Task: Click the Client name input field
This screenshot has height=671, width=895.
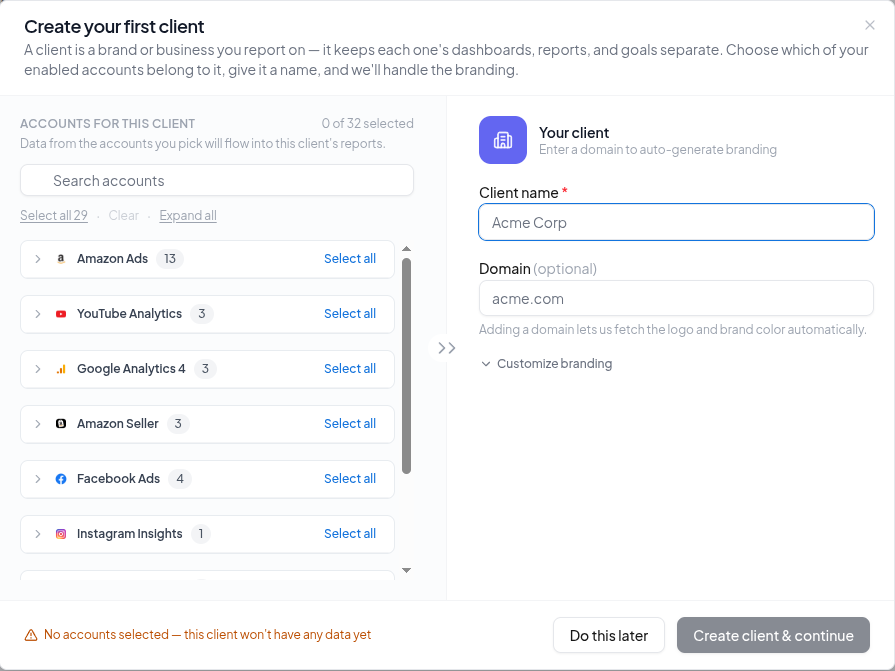Action: click(676, 222)
